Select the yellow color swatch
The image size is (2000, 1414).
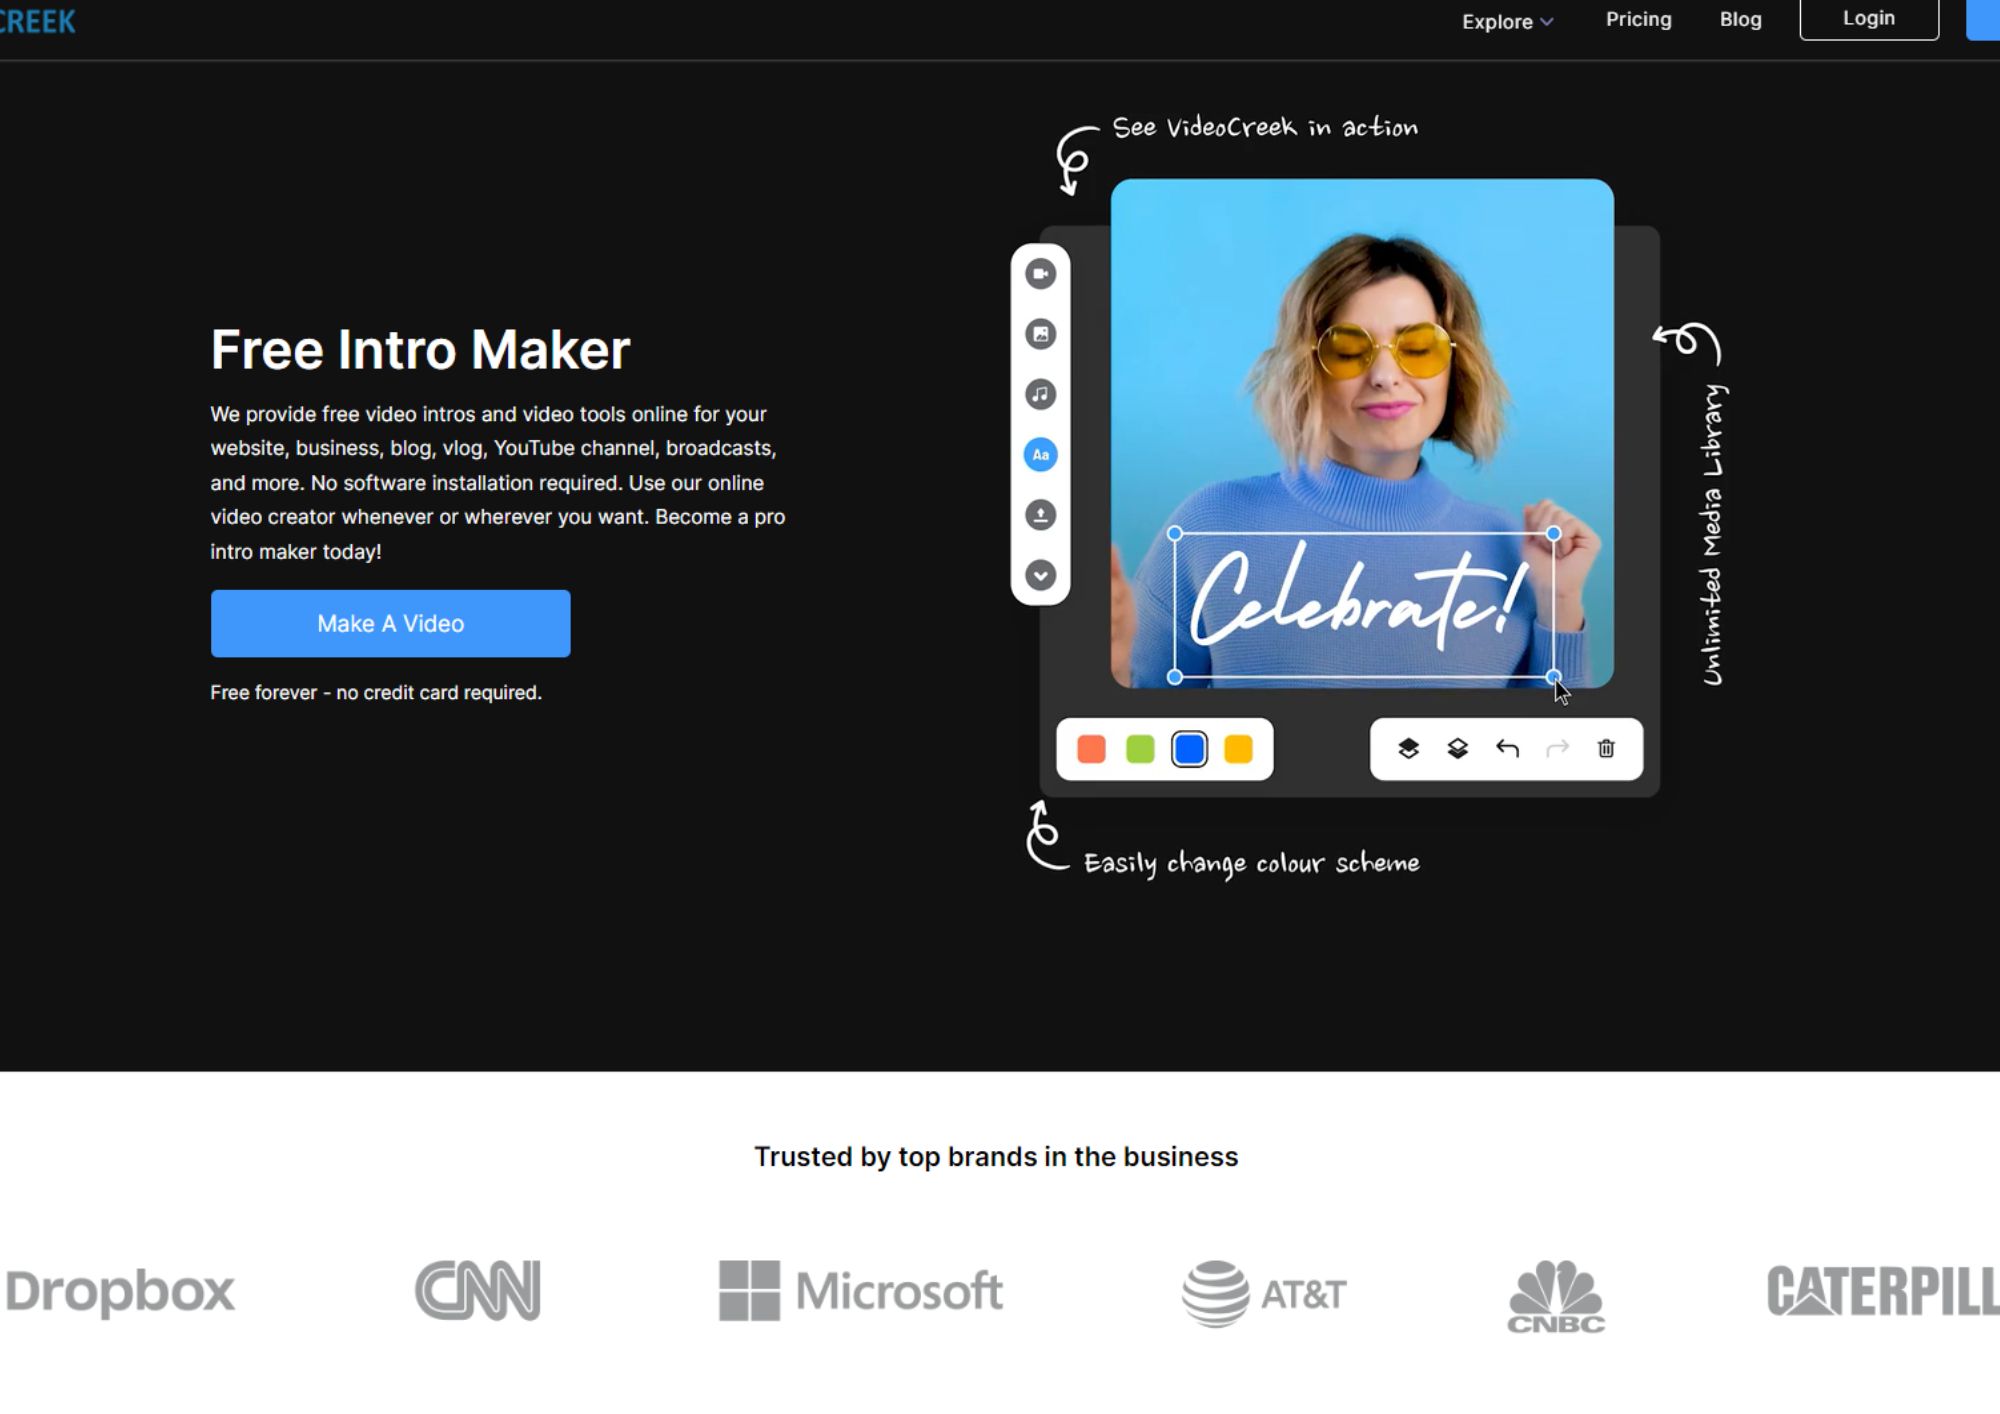[x=1238, y=749]
